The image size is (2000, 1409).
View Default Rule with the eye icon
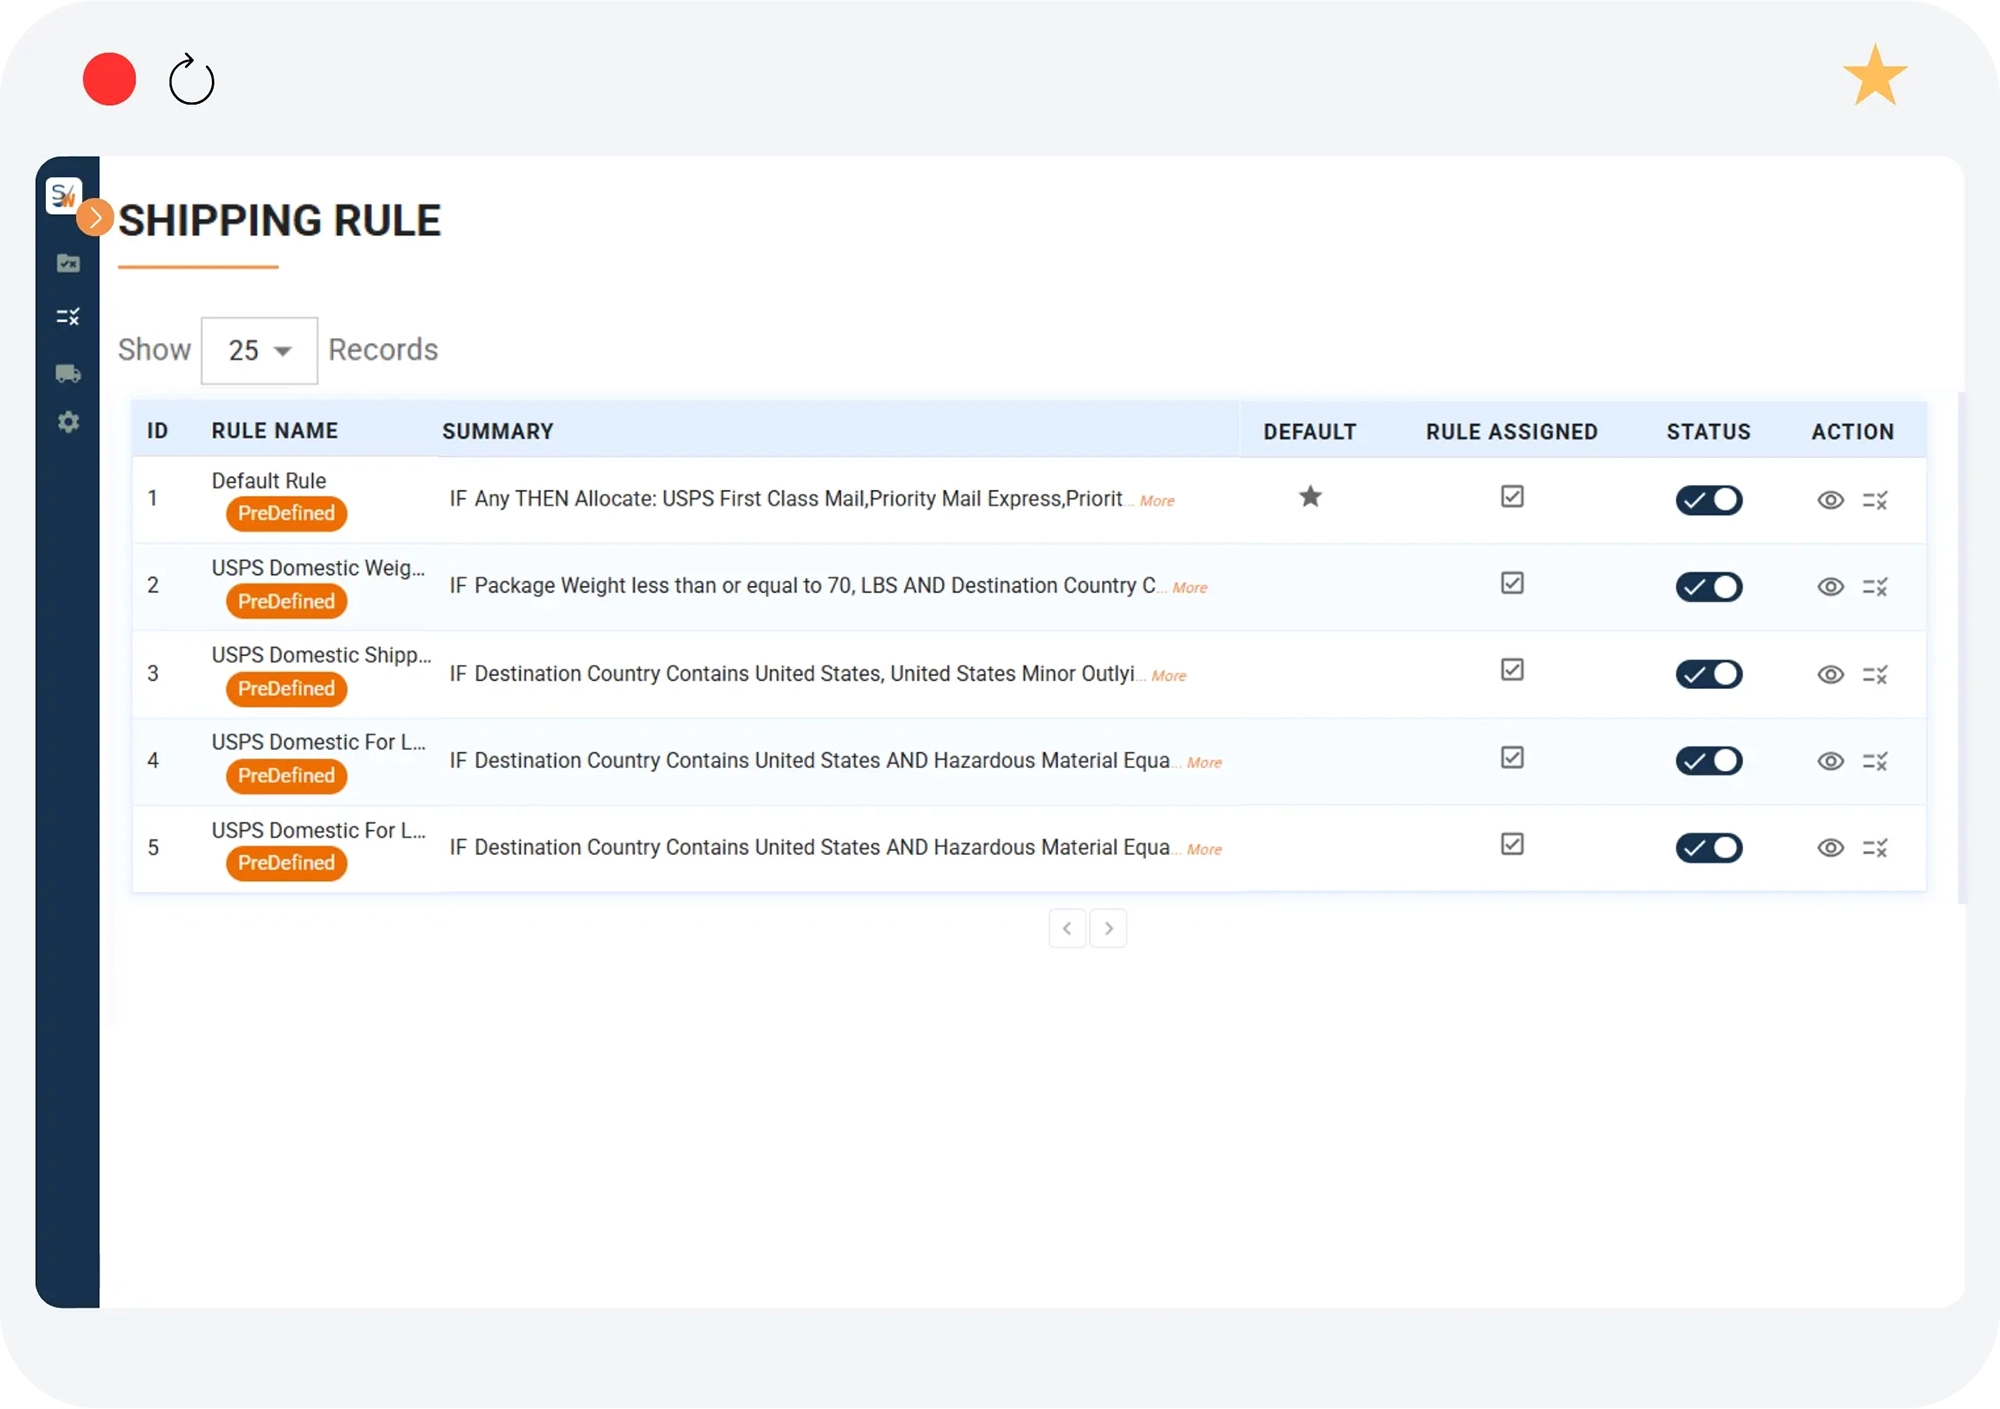pos(1830,500)
